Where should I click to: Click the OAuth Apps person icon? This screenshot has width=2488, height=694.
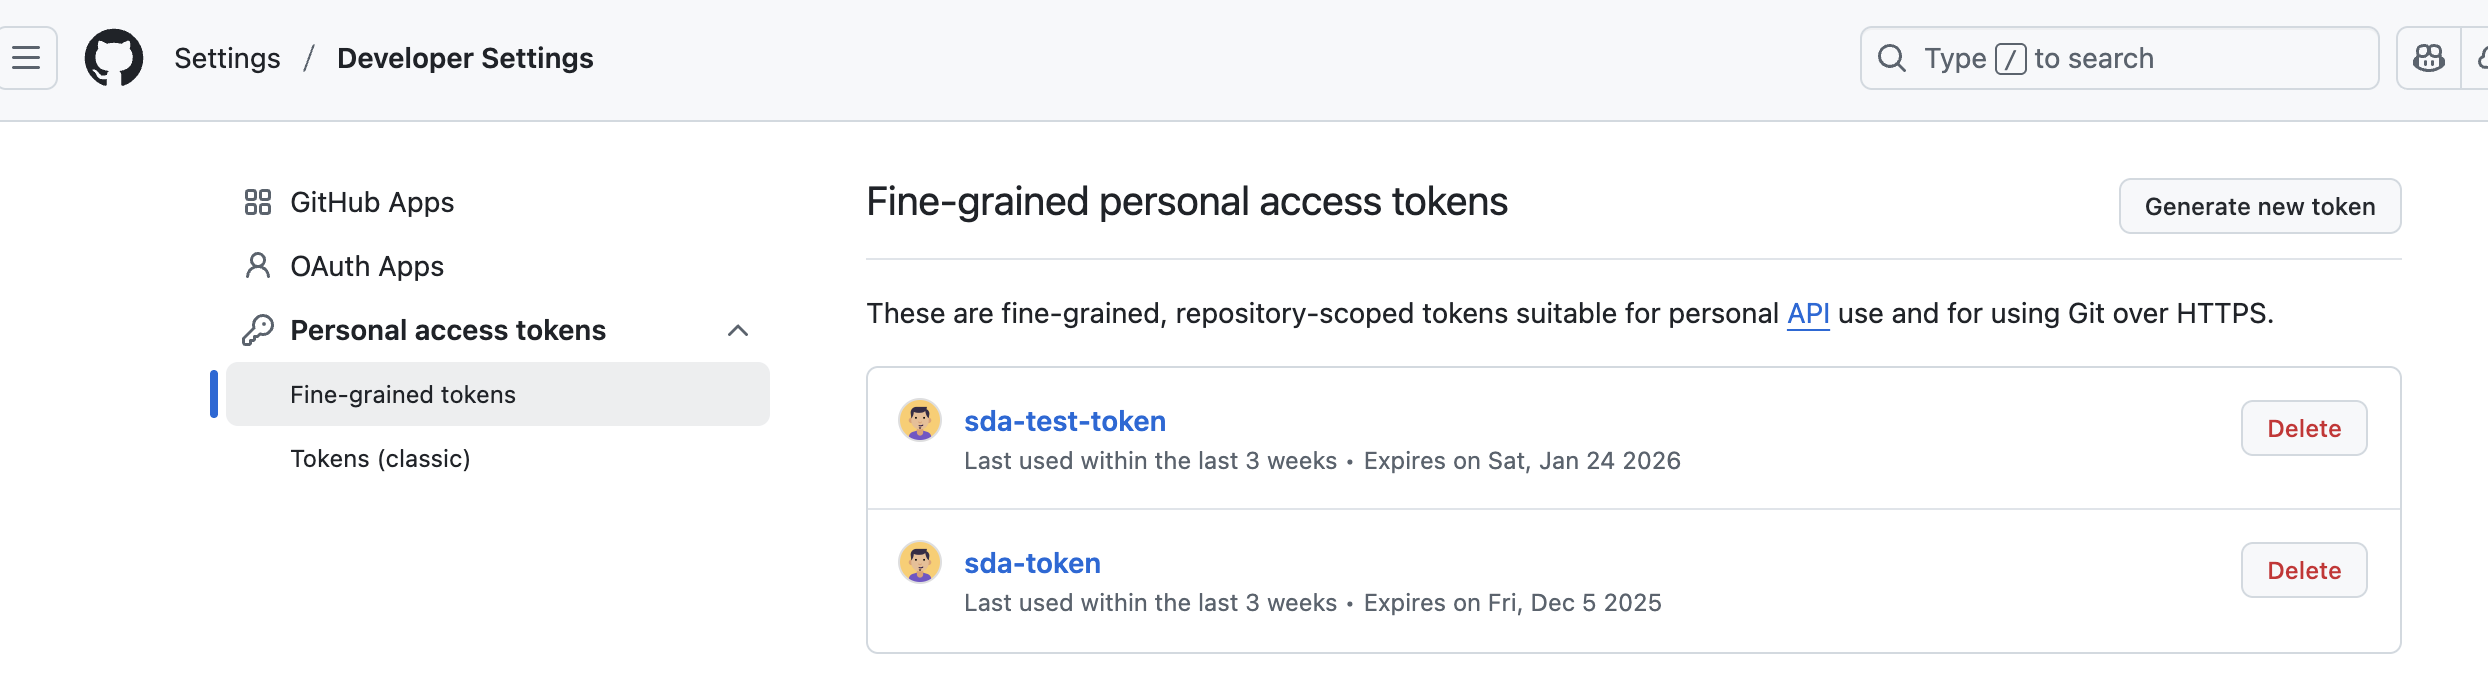click(258, 266)
